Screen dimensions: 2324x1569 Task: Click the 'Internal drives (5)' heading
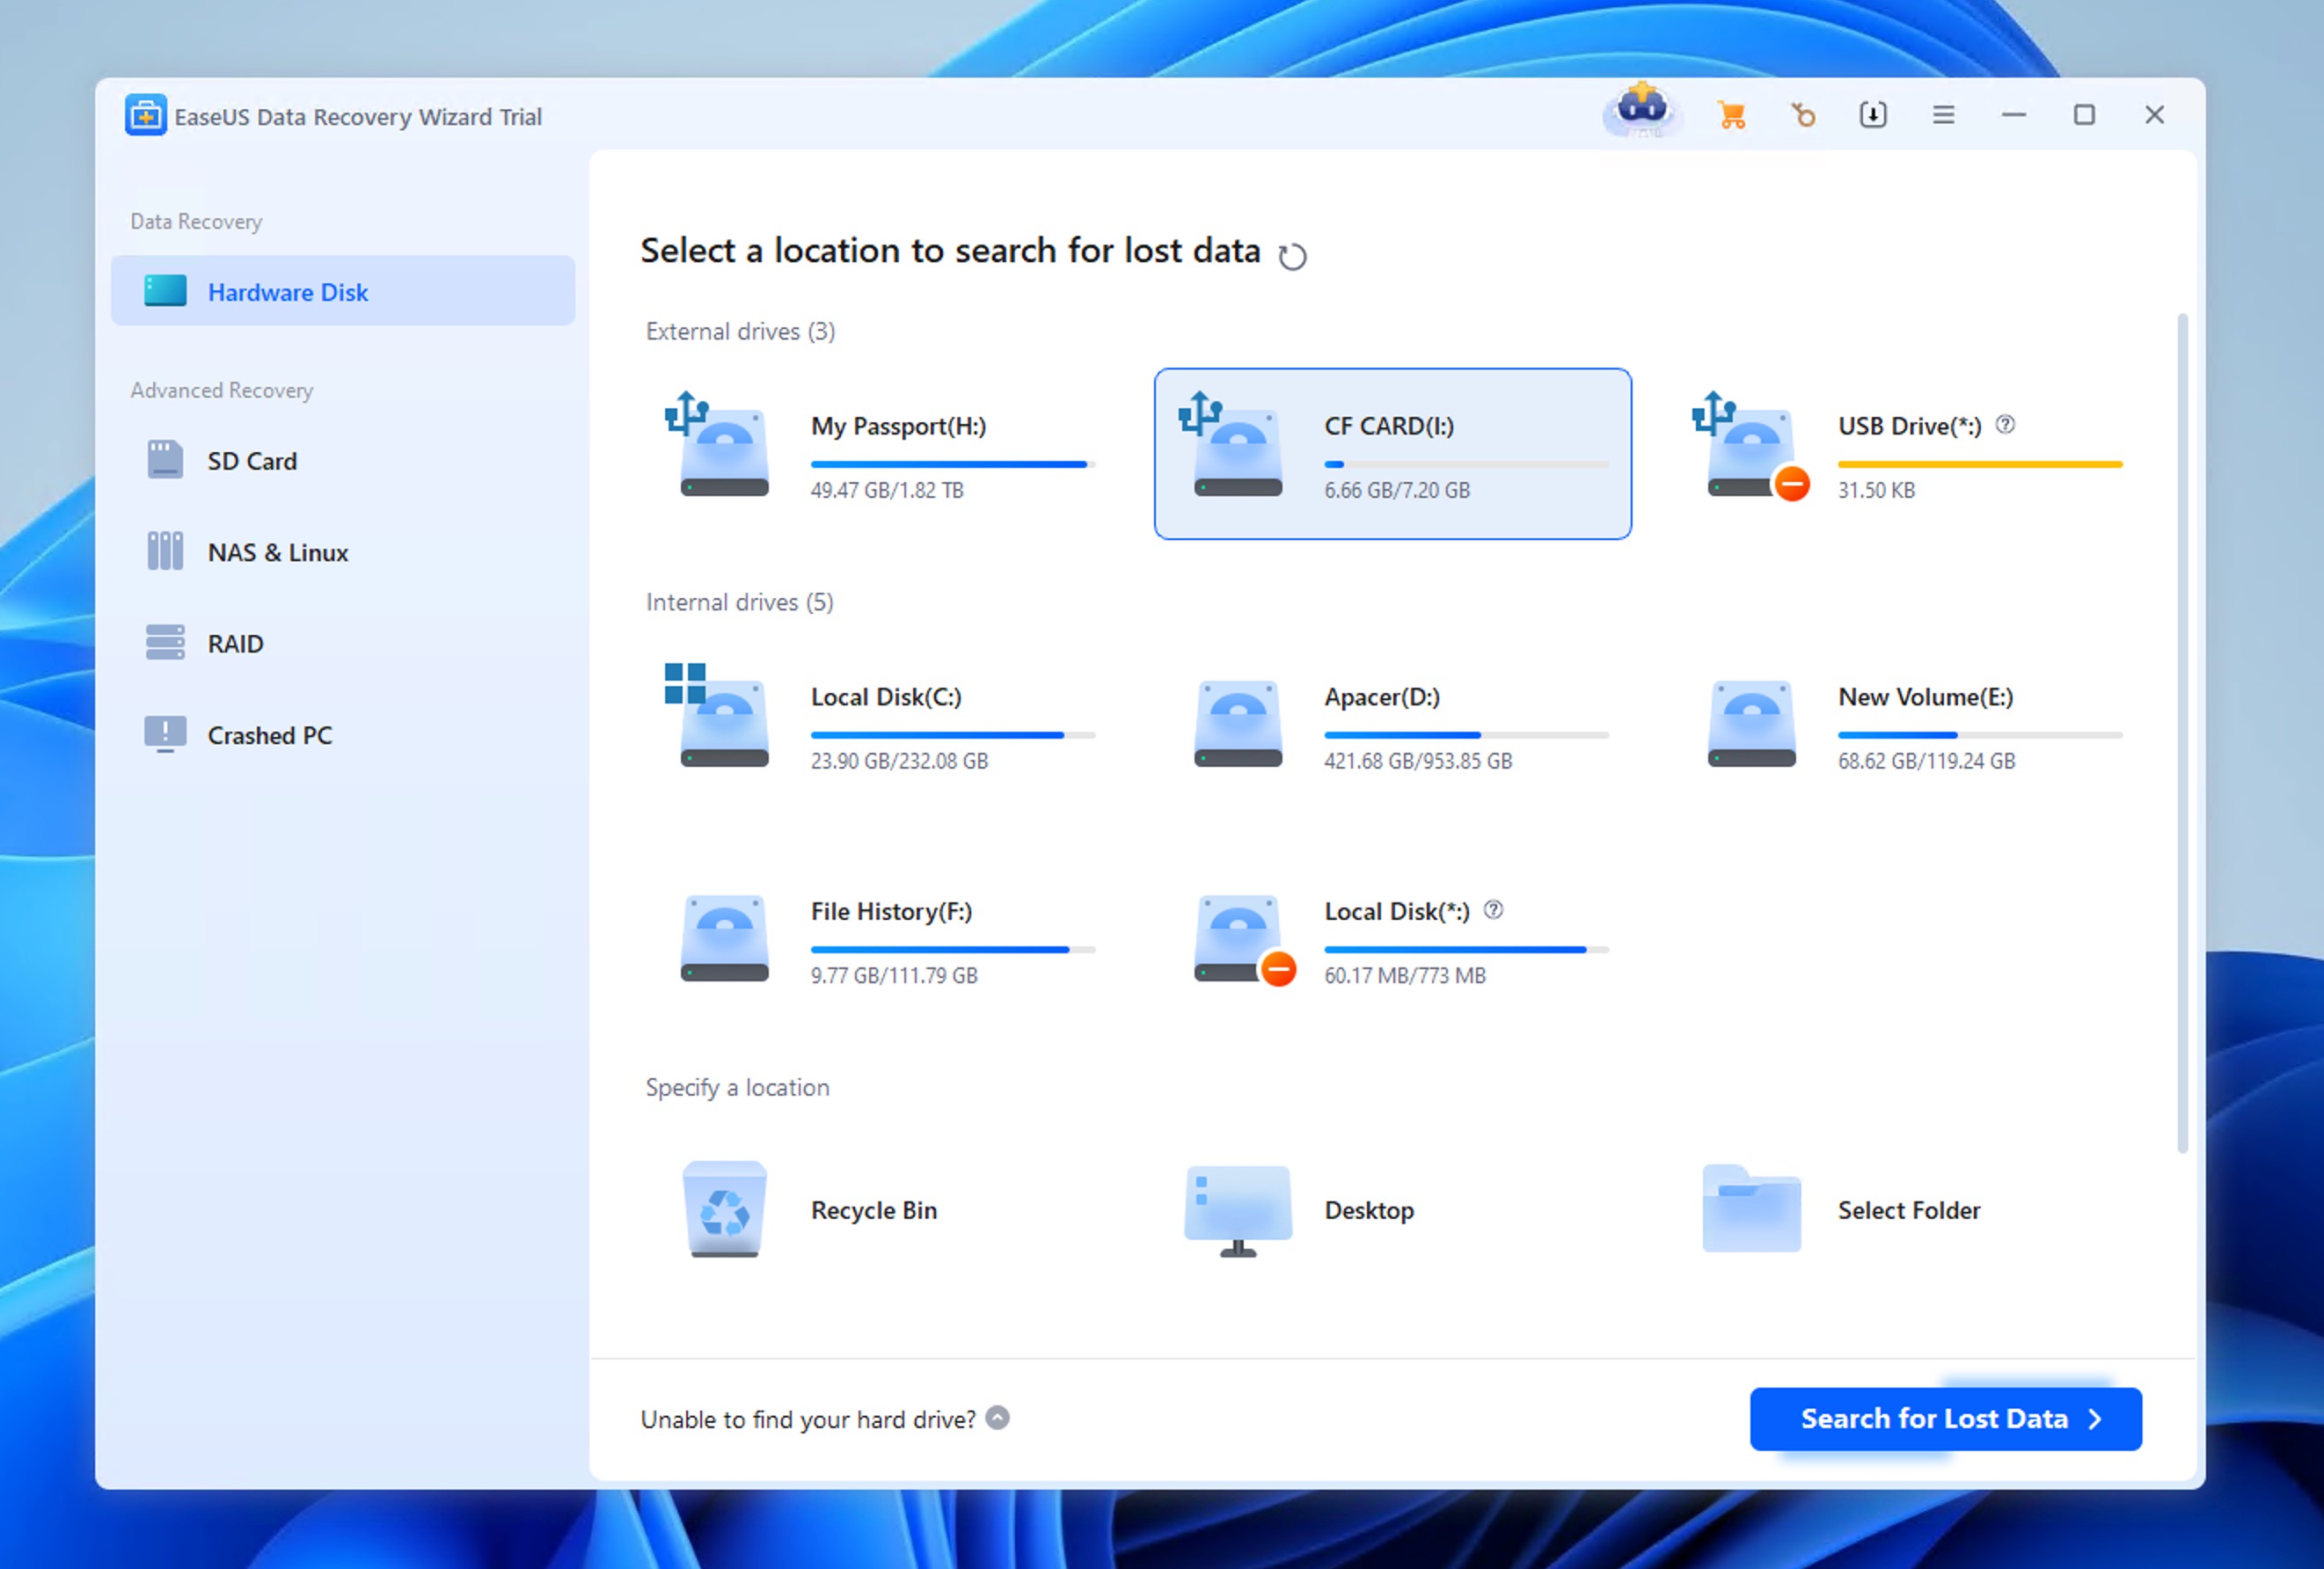[x=739, y=602]
